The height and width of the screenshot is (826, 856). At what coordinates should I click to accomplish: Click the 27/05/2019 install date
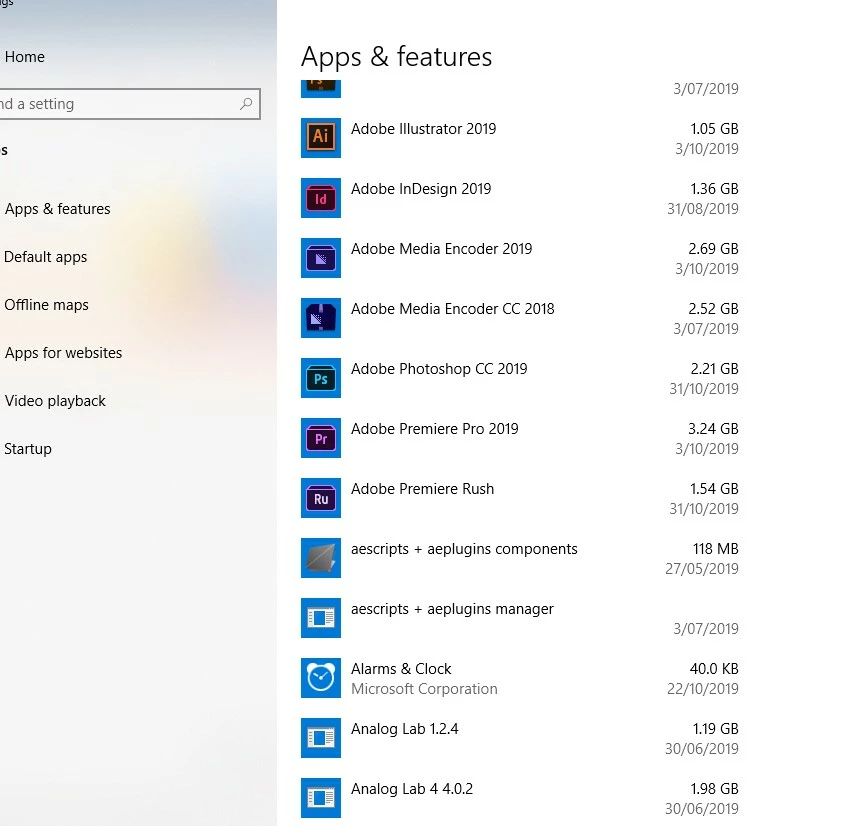tap(702, 569)
